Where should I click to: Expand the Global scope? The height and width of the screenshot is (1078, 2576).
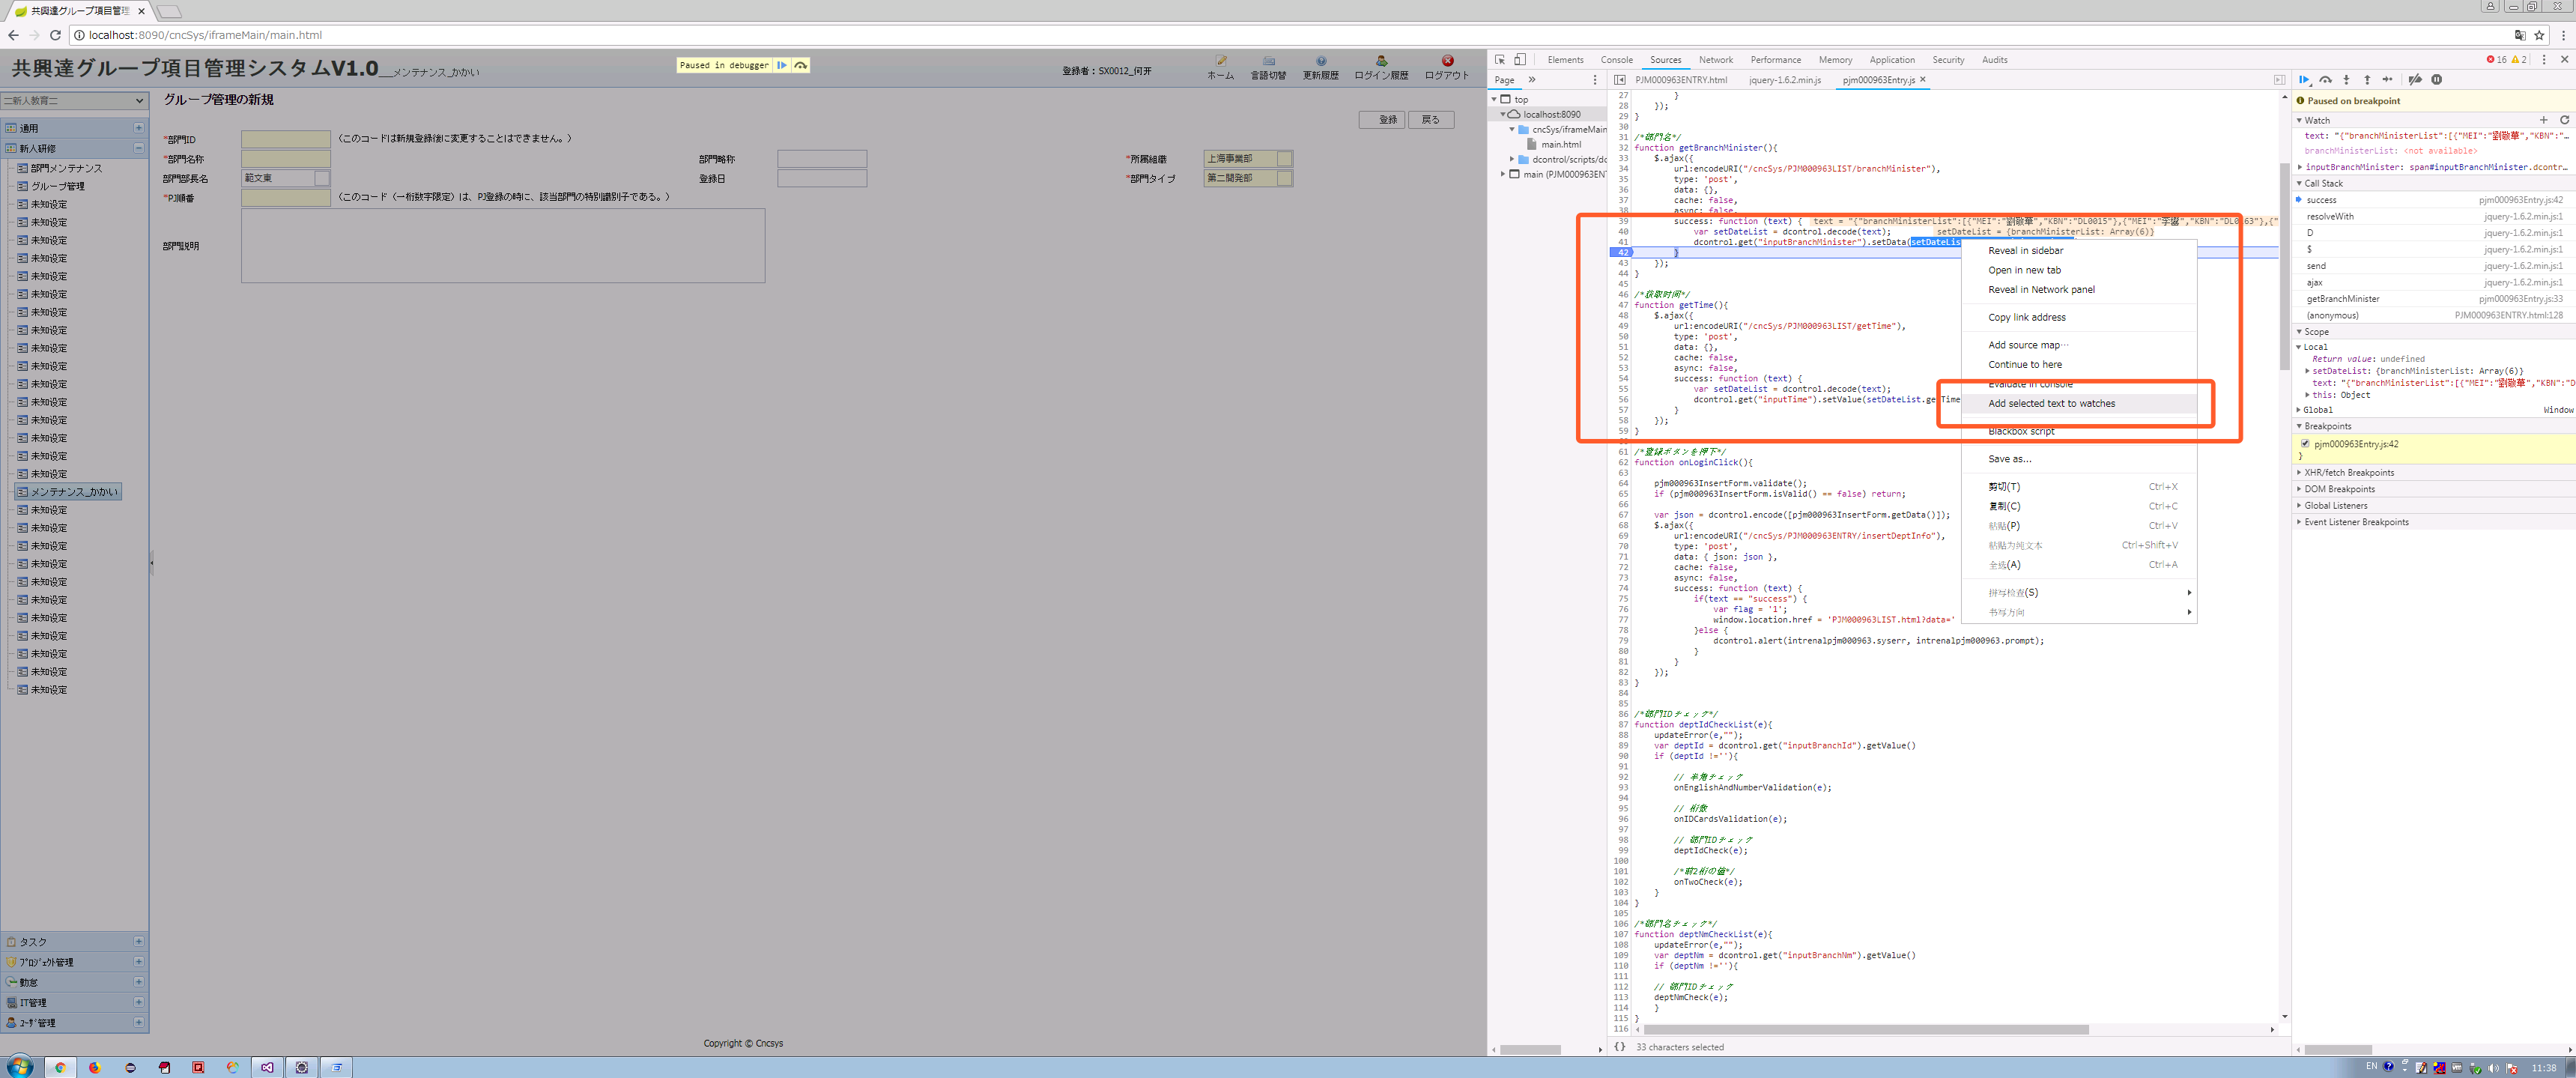[2299, 409]
